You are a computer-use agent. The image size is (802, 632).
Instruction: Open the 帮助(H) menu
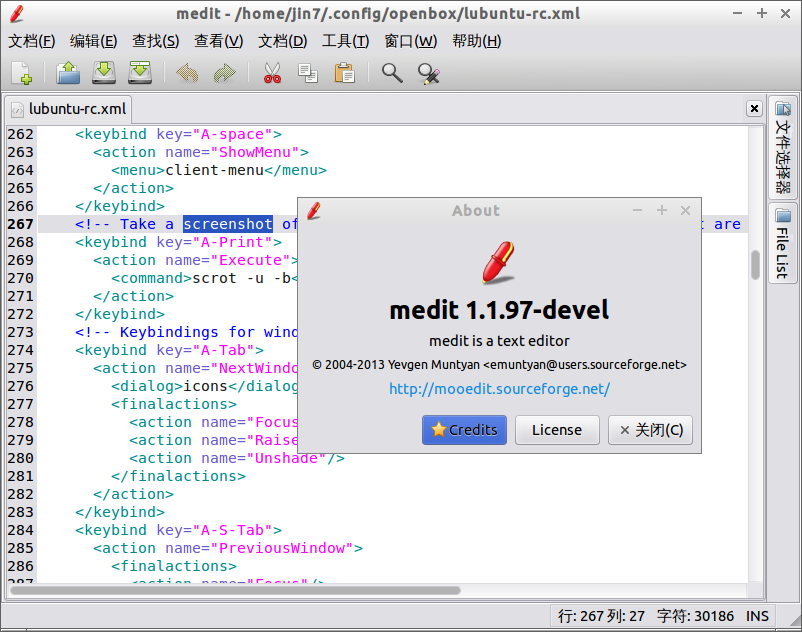(477, 41)
